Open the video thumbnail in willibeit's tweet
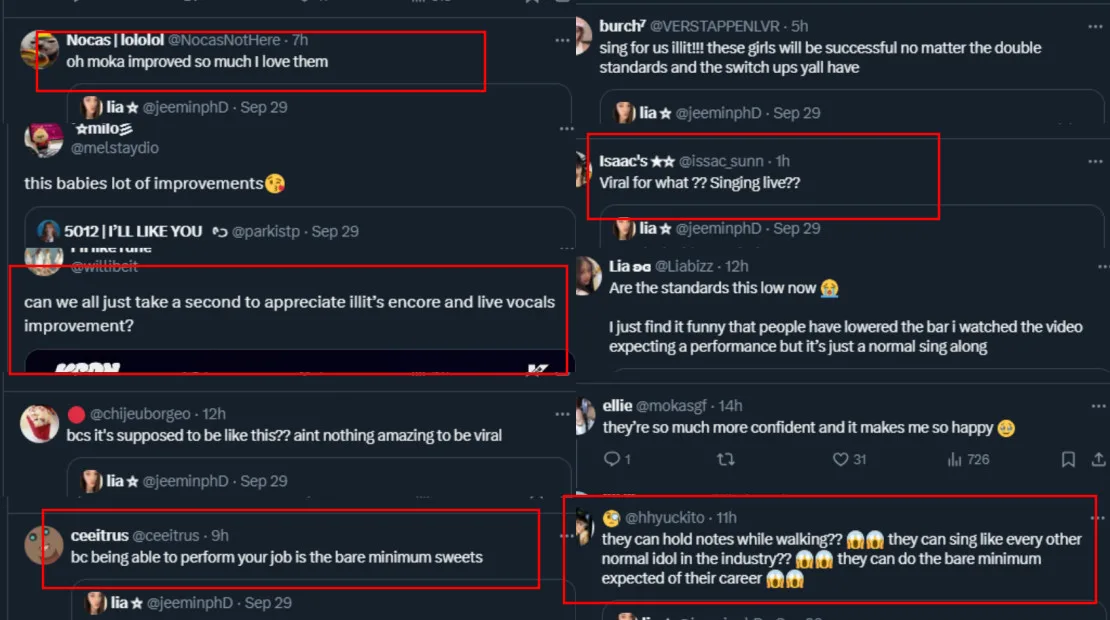The height and width of the screenshot is (620, 1110). [x=300, y=362]
